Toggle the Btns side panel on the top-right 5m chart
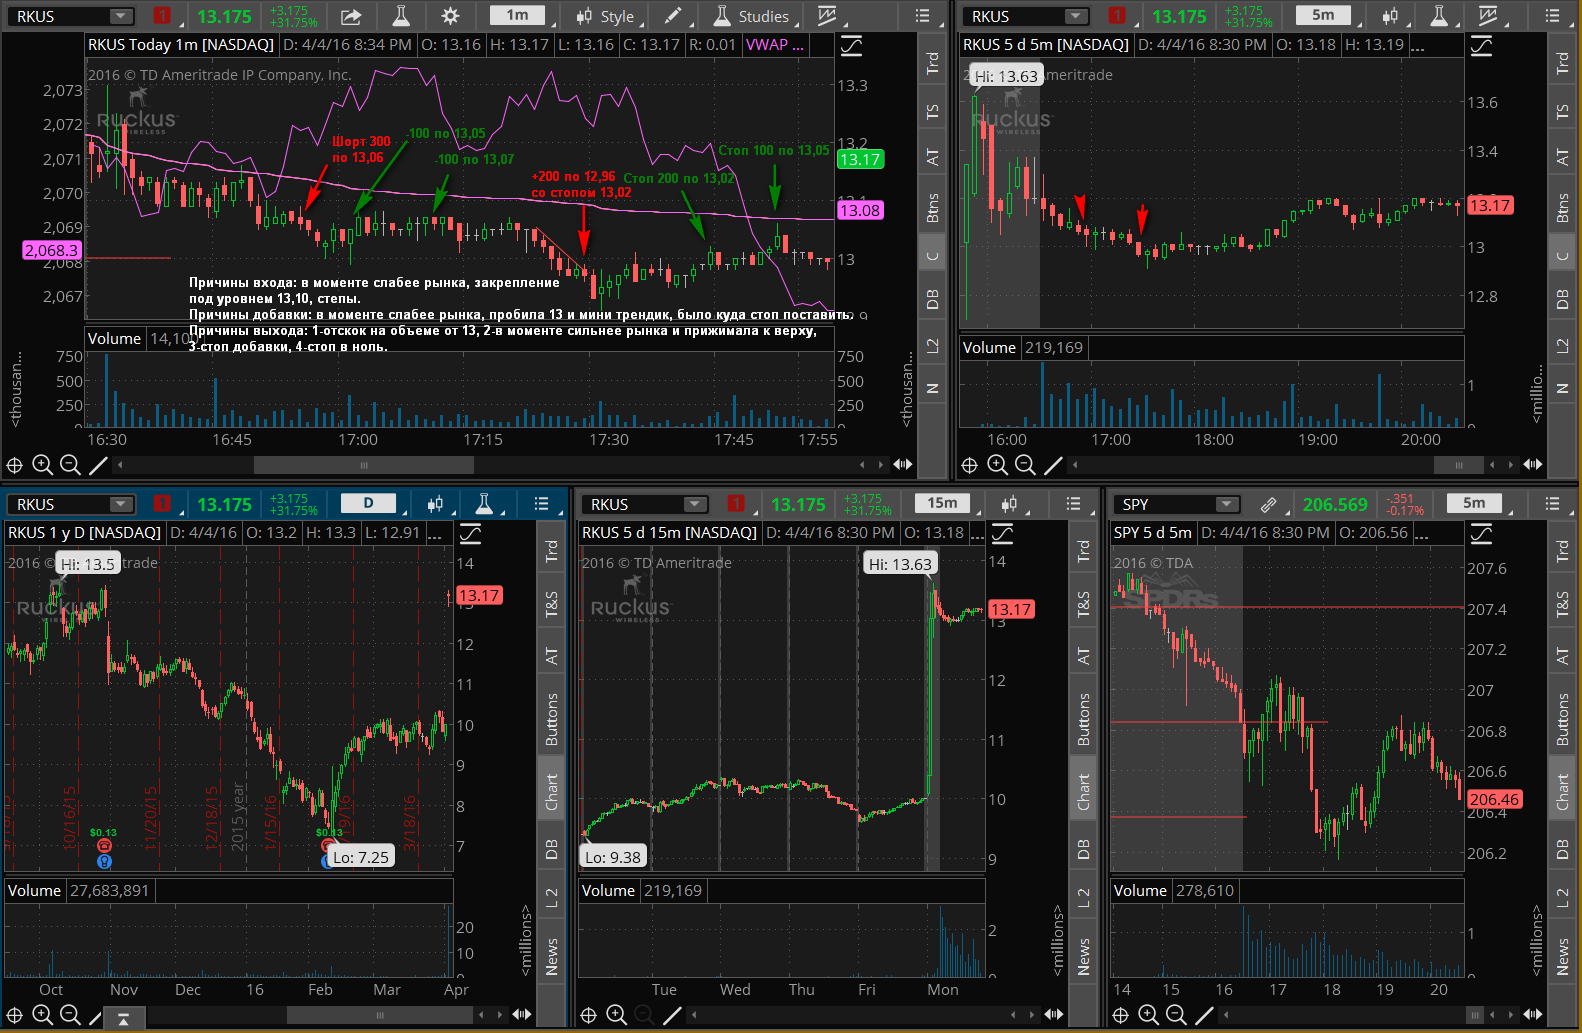Viewport: 1582px width, 1033px height. (x=1562, y=208)
